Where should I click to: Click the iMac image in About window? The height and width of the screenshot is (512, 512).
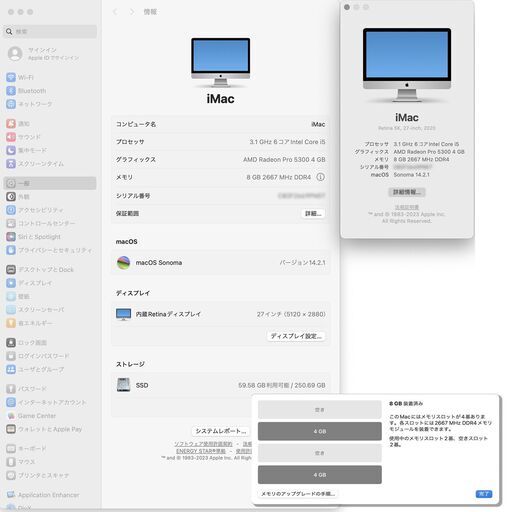tap(407, 65)
